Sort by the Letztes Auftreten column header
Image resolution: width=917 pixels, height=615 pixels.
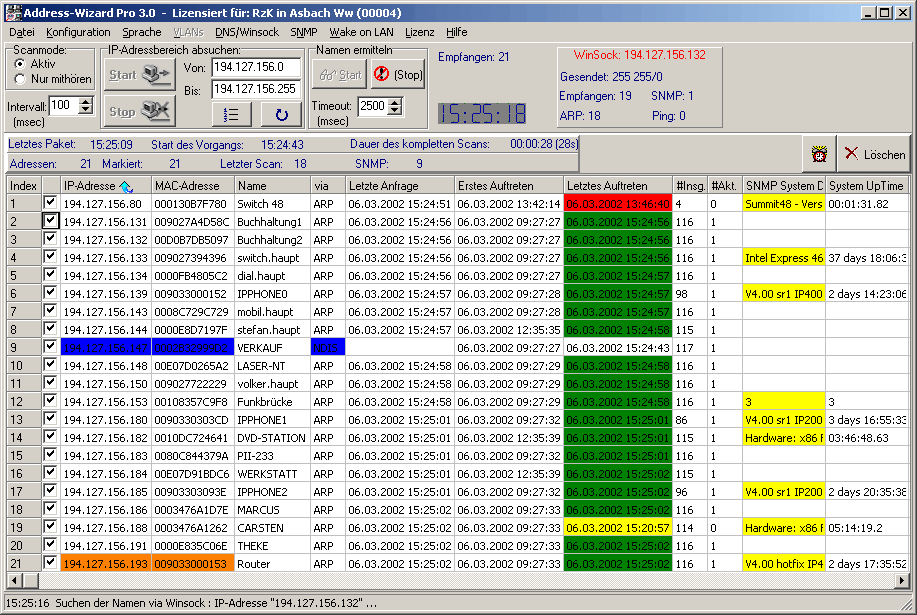coord(618,186)
